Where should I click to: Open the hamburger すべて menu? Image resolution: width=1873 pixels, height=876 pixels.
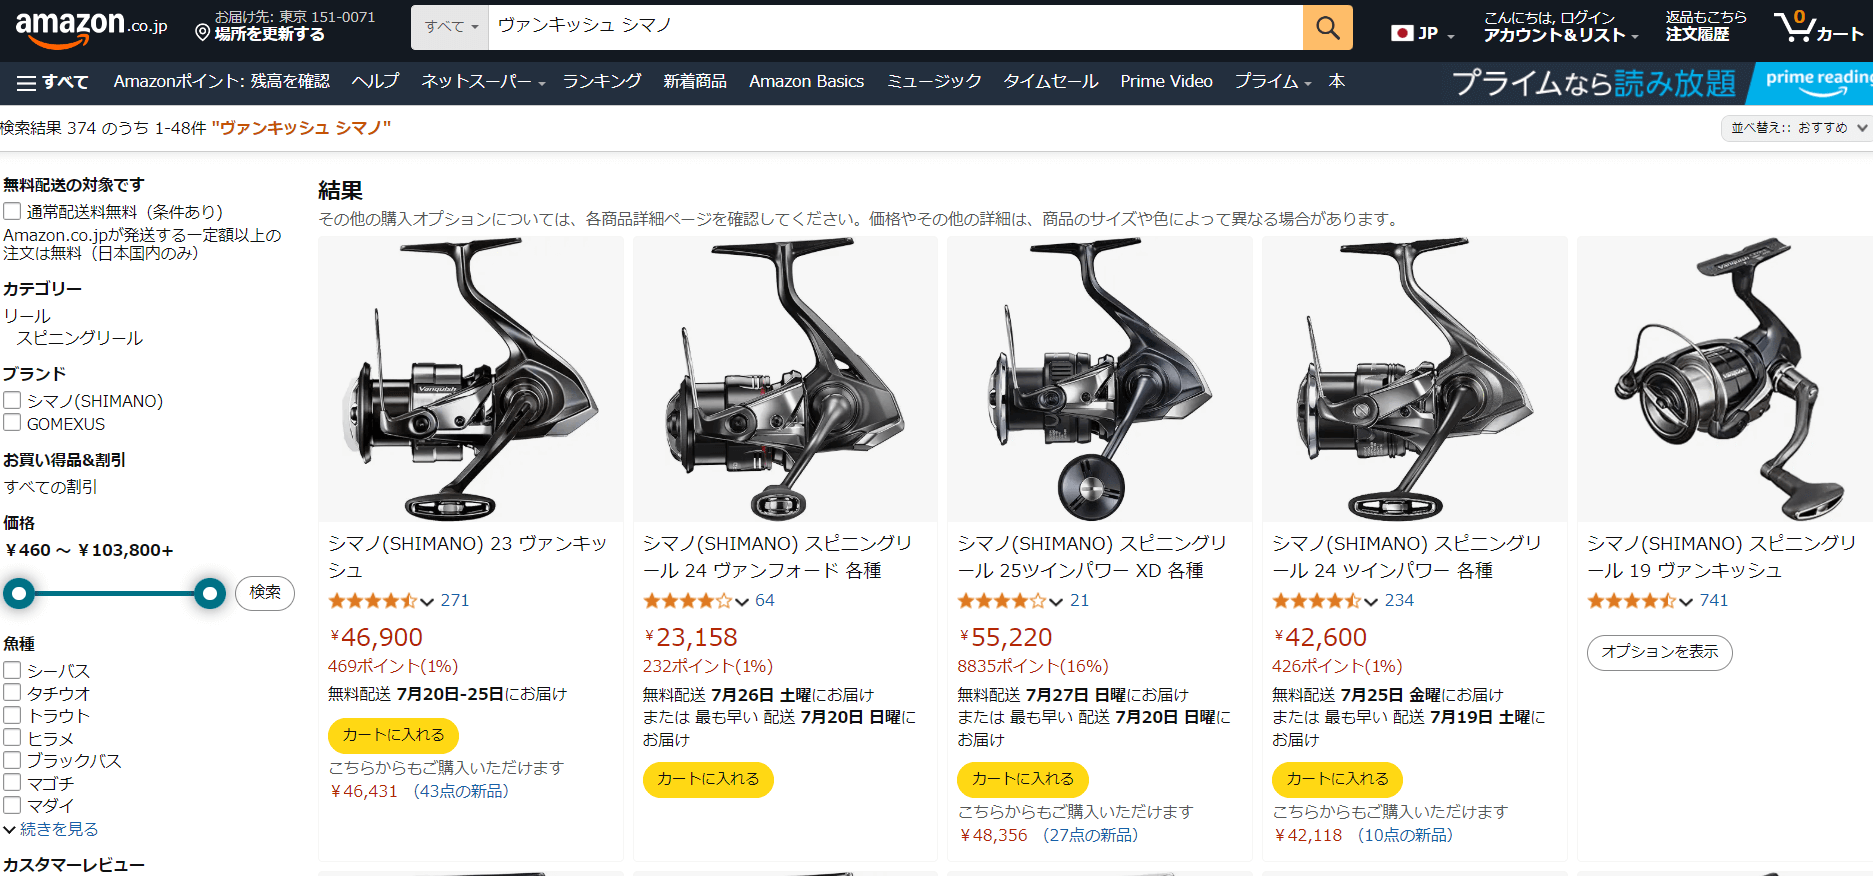[53, 83]
